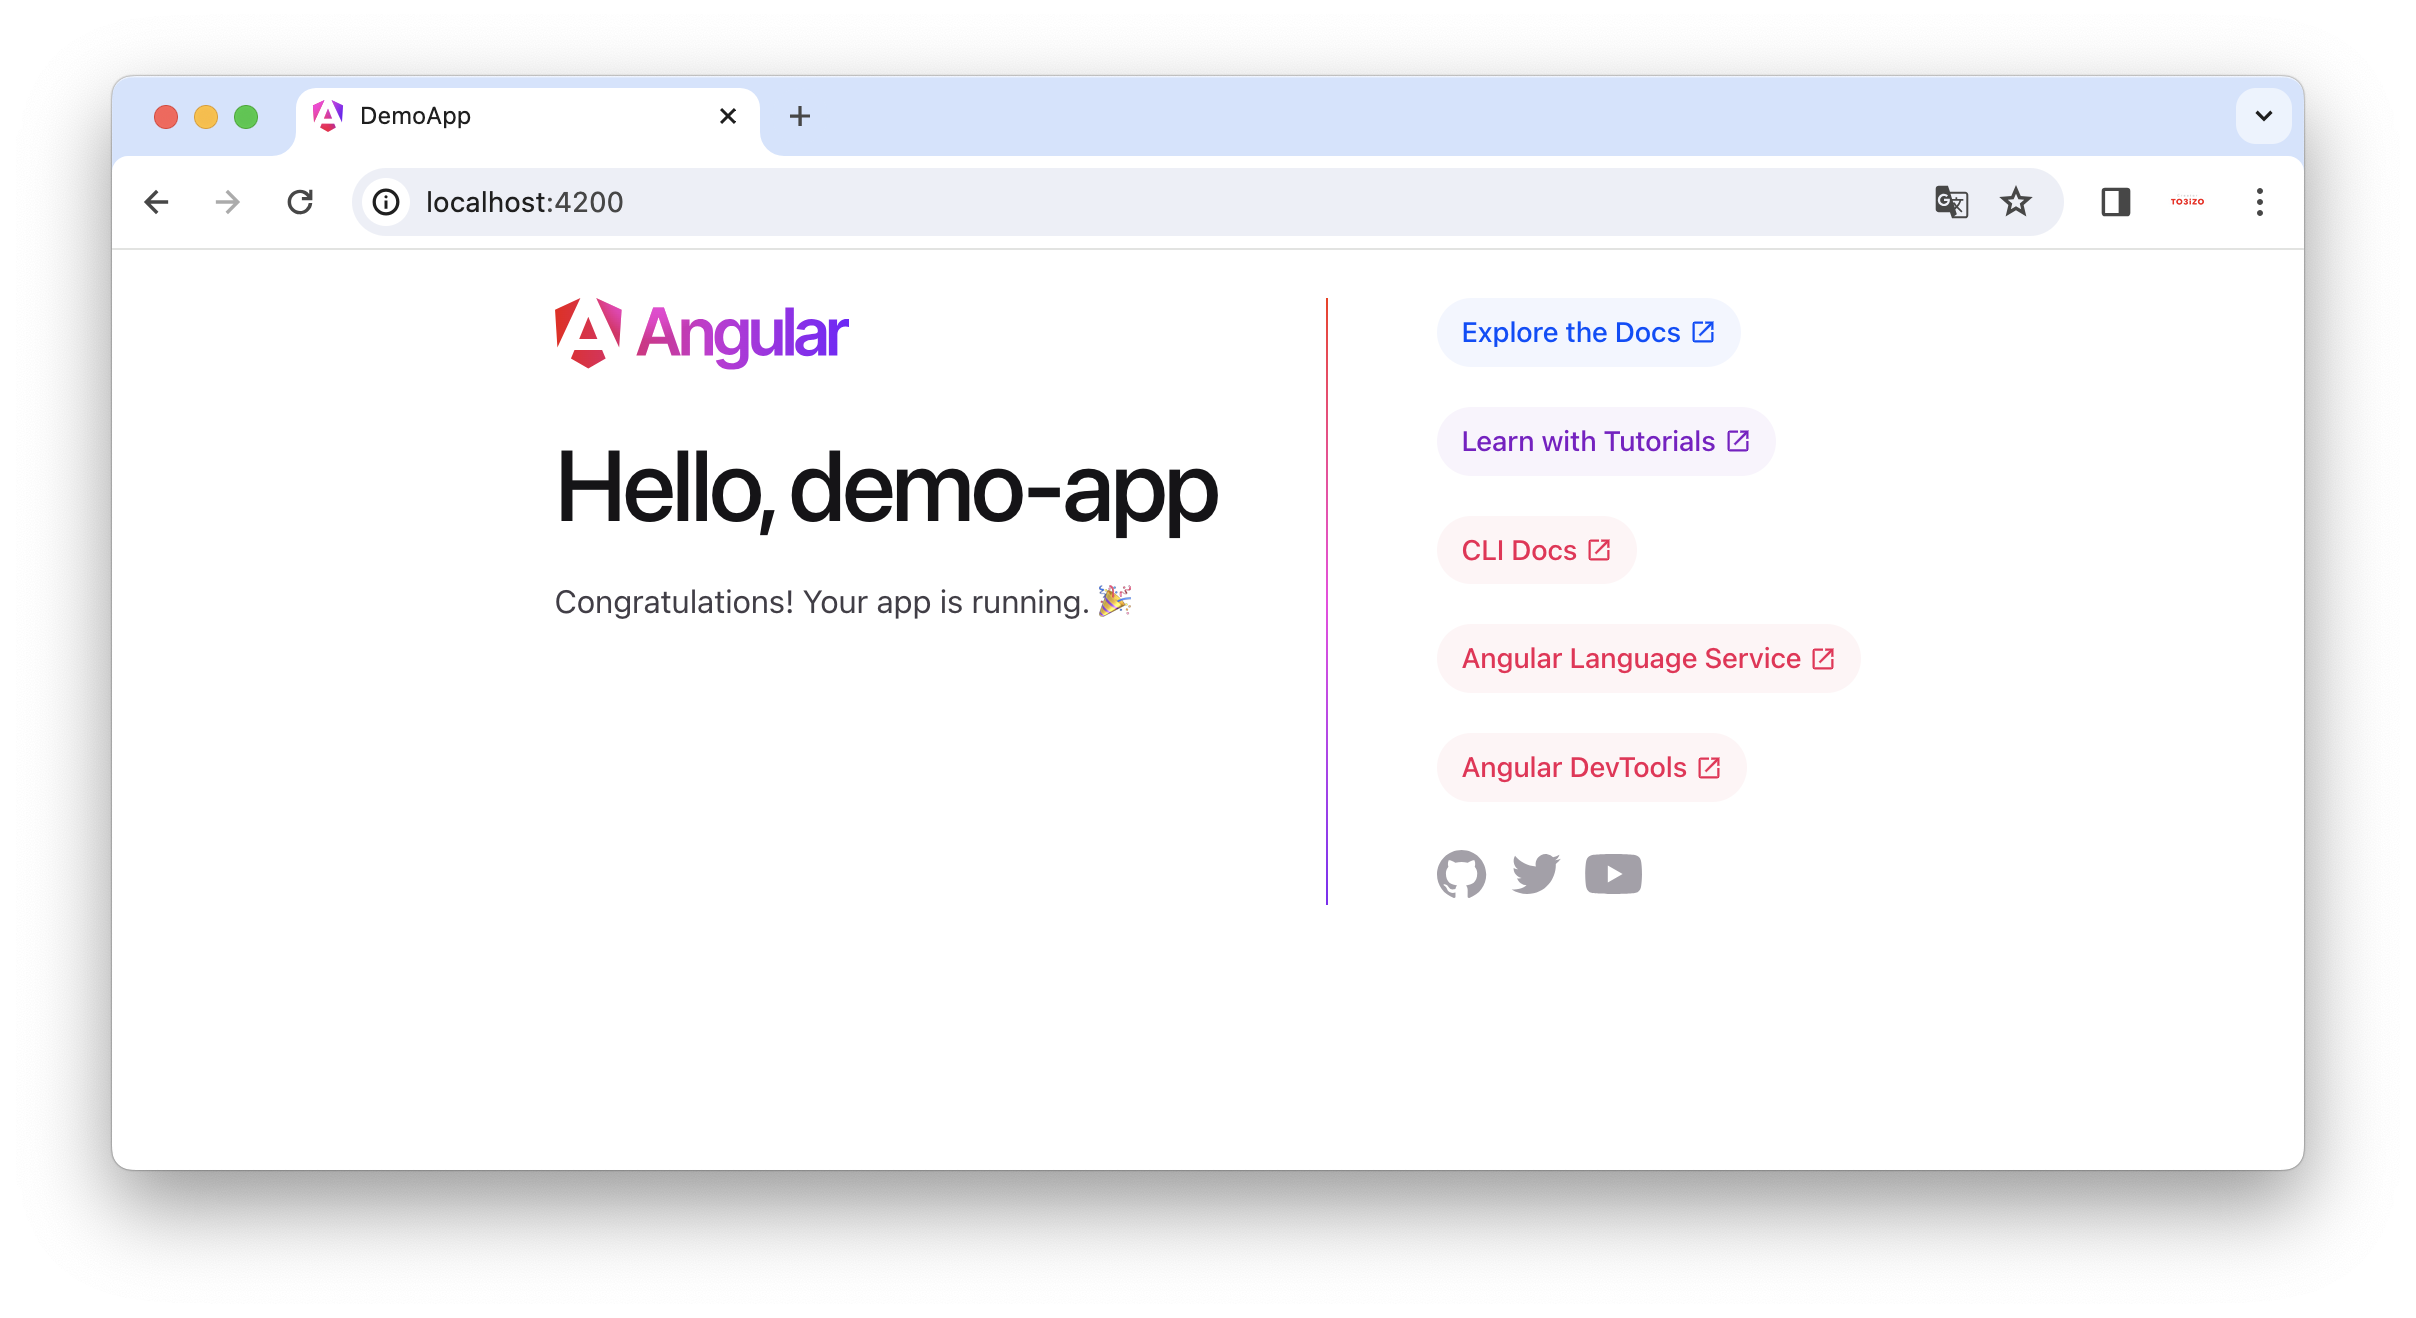Open "Learn with Tutorials"
Viewport: 2416px width, 1318px height.
tap(1604, 440)
